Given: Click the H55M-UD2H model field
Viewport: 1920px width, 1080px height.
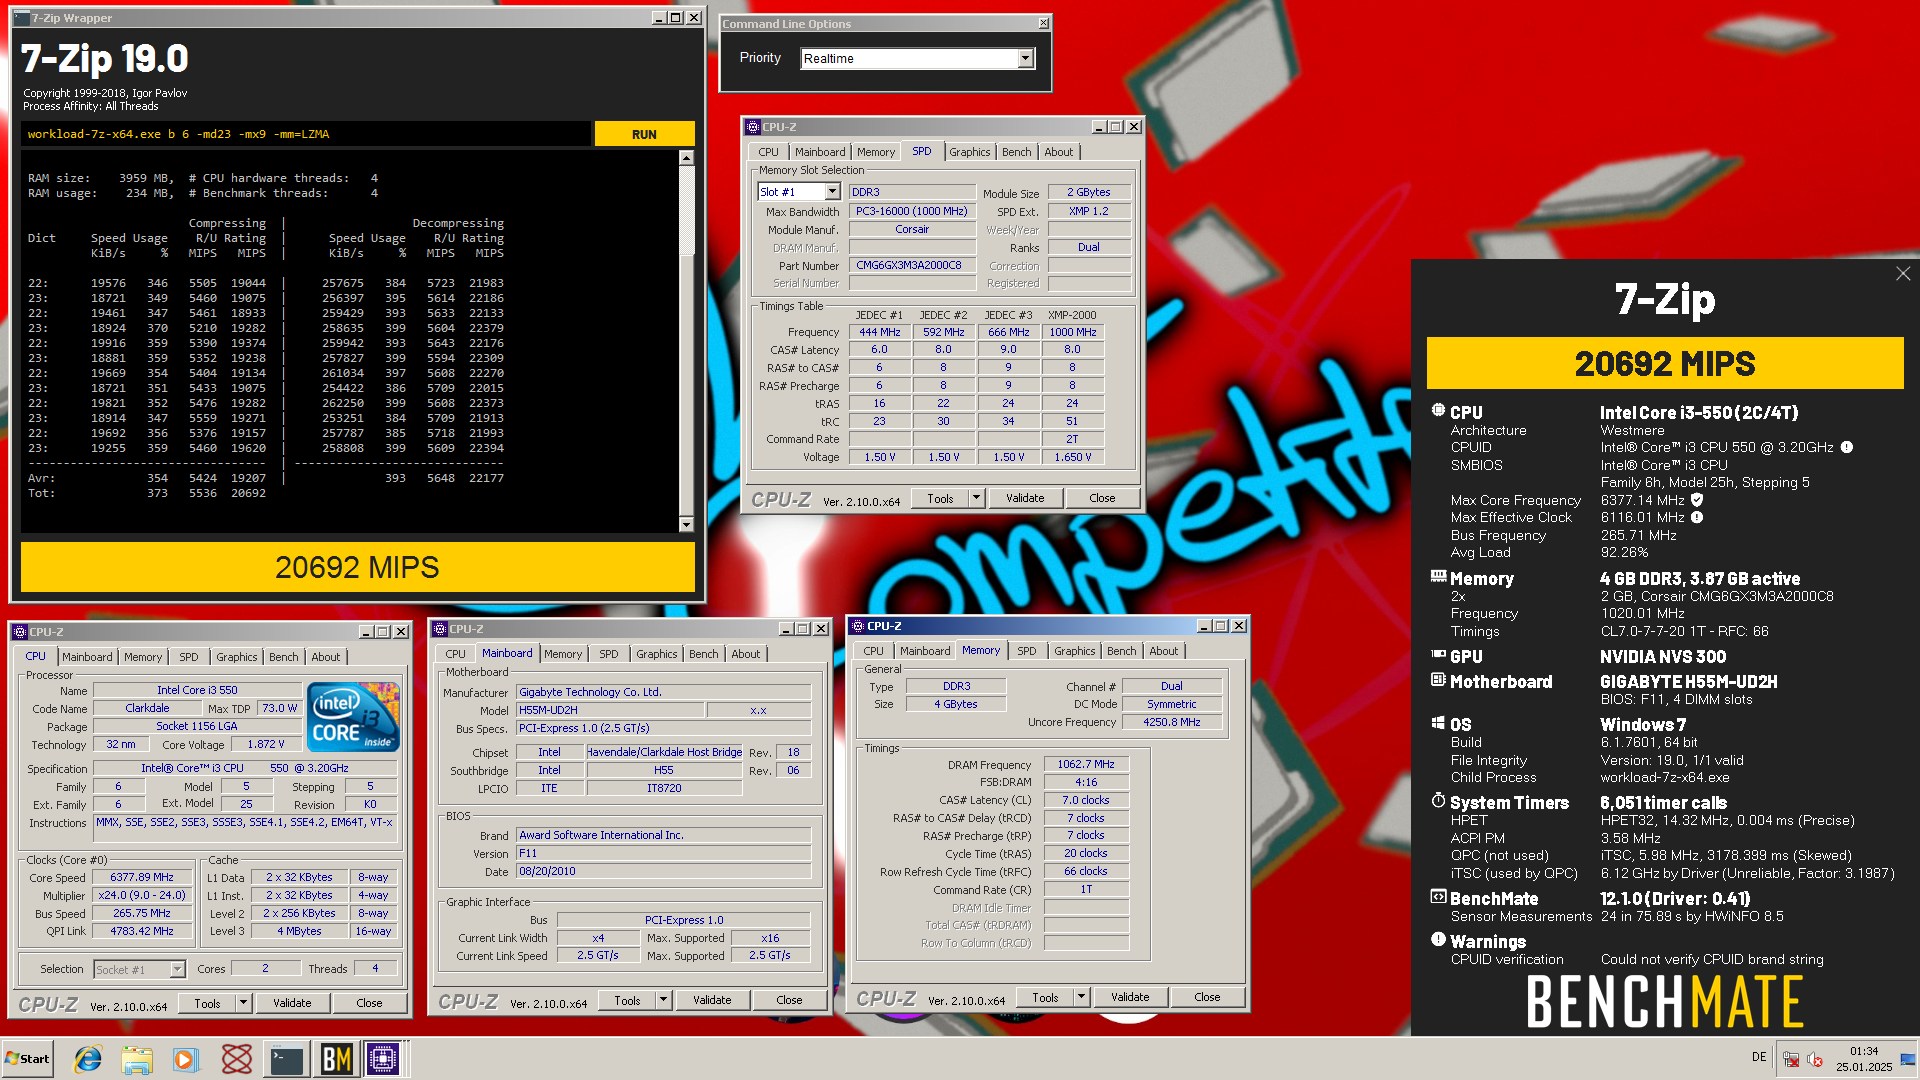Looking at the screenshot, I should coord(610,710).
